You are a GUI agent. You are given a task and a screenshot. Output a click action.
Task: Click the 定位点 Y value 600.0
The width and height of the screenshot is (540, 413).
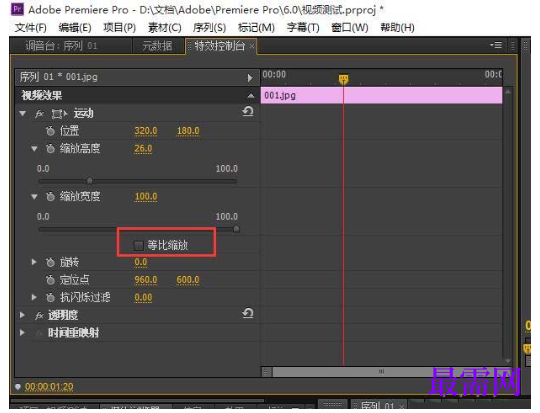[188, 280]
